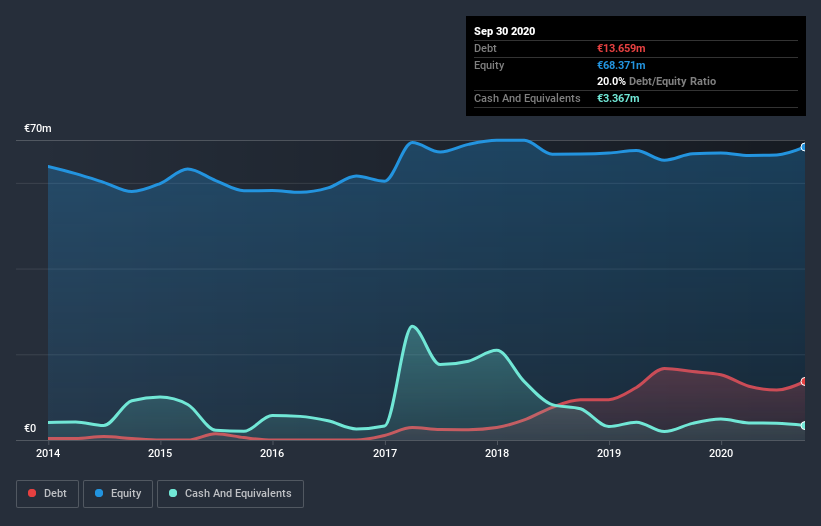Click the 20.0% Debt/Equity Ratio text
821x526 pixels.
[657, 81]
